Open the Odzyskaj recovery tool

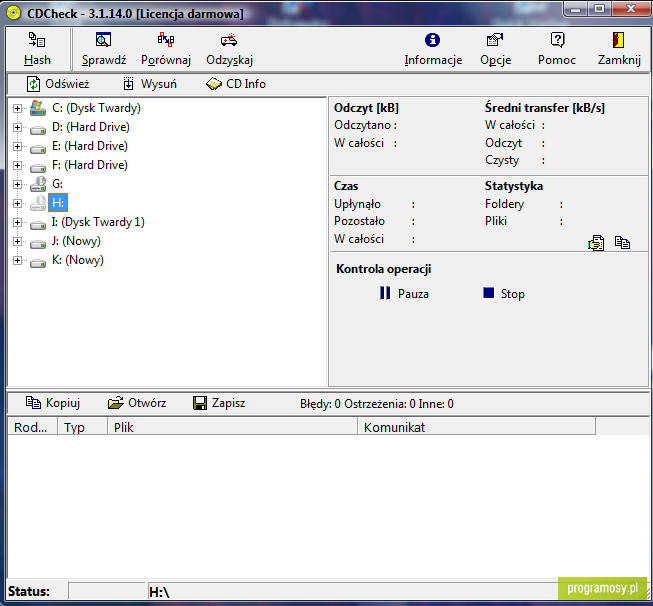click(x=229, y=49)
